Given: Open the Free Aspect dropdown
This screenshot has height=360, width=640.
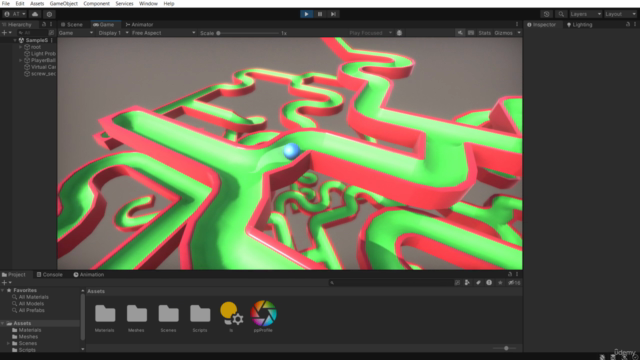Looking at the screenshot, I should pos(163,33).
